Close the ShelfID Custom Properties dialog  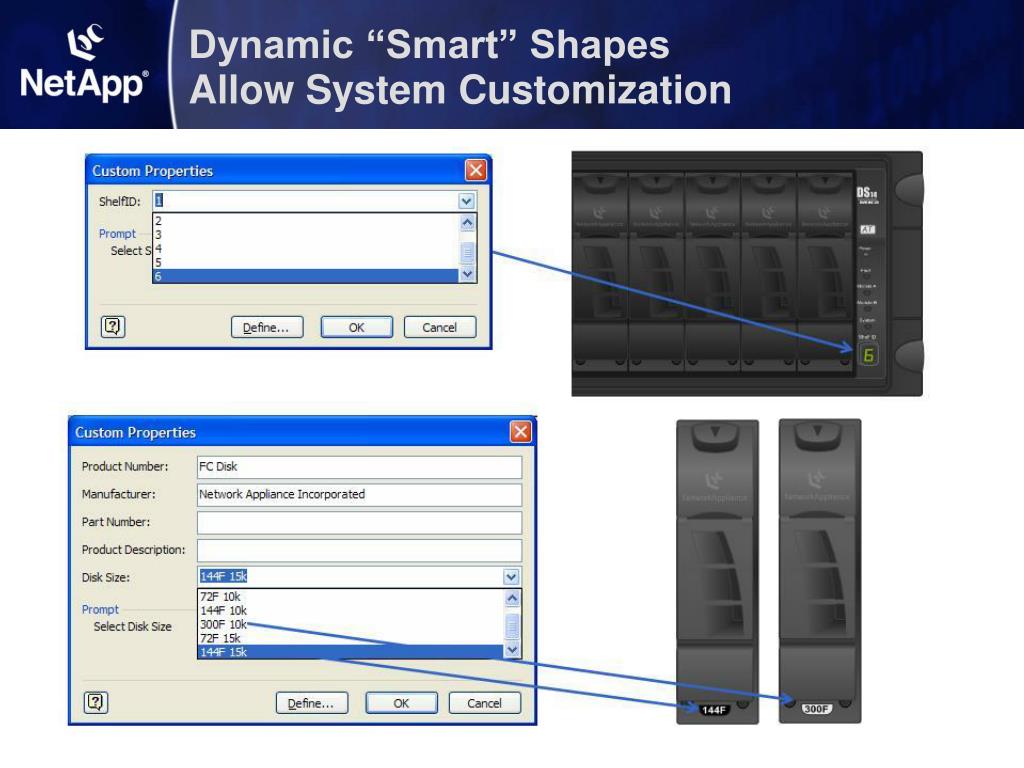pyautogui.click(x=475, y=170)
